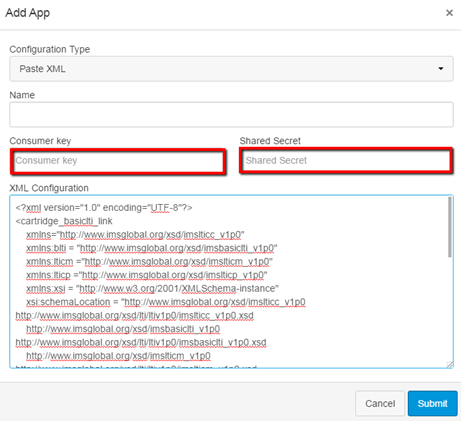Submit the app configuration

pyautogui.click(x=432, y=403)
